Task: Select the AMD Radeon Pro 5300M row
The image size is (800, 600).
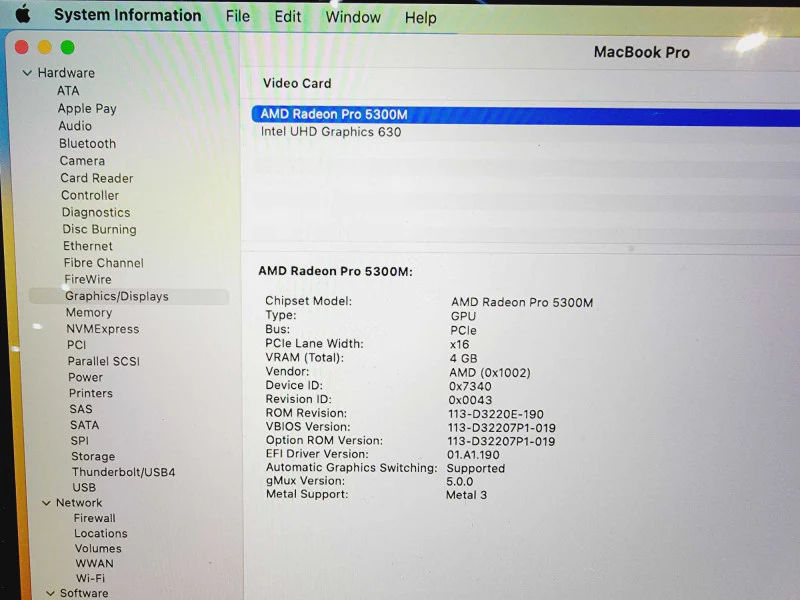Action: coord(526,115)
